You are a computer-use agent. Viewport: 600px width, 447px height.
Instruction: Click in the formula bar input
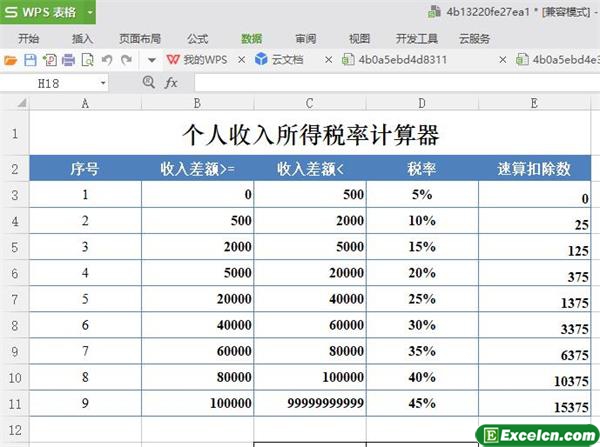coord(397,83)
